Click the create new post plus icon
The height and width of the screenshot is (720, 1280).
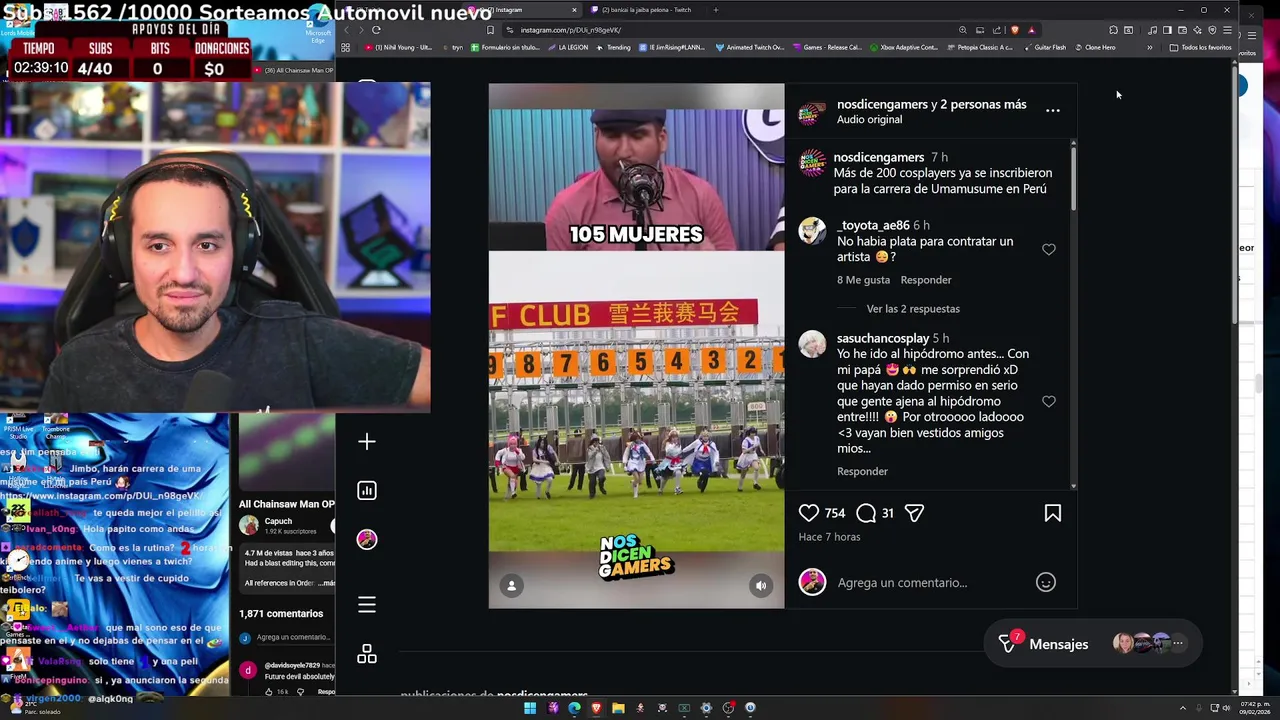click(367, 441)
